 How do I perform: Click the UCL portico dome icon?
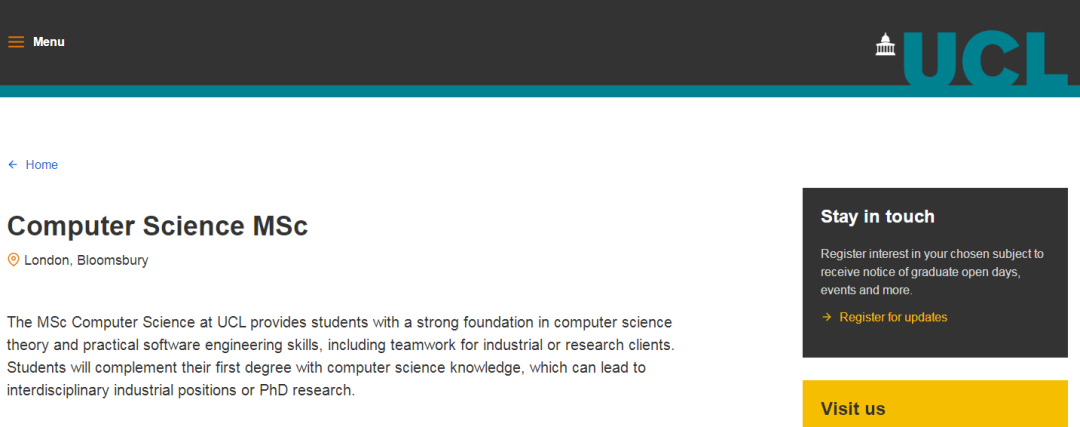tap(885, 45)
